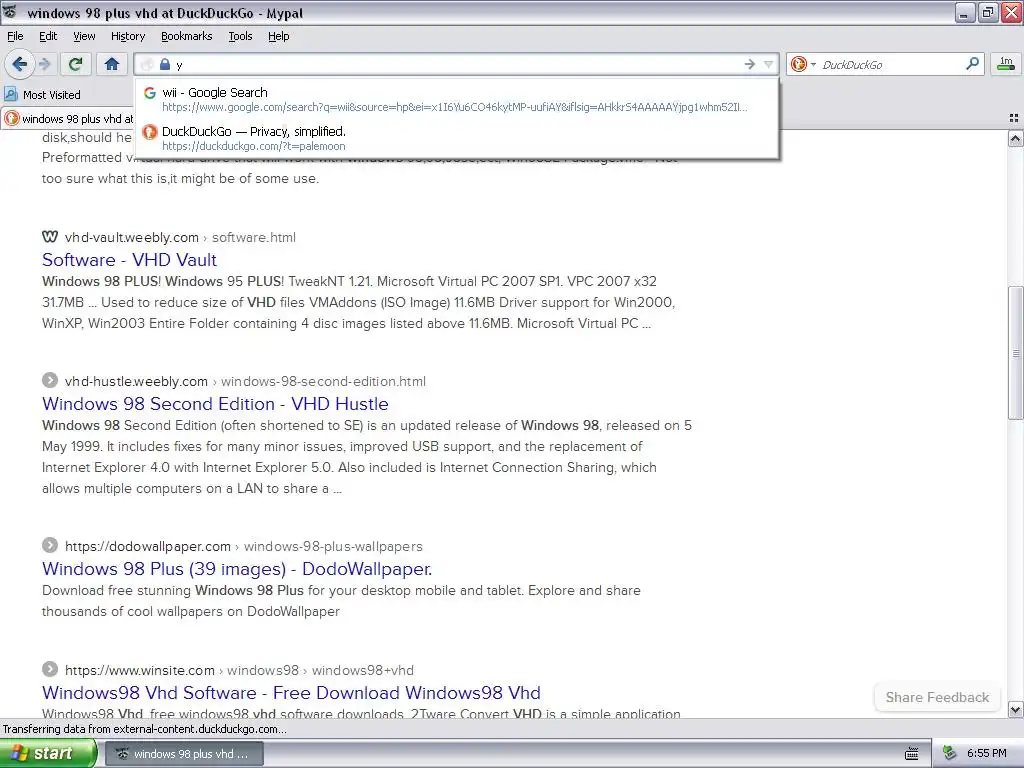The width and height of the screenshot is (1024, 768).
Task: Click the DuckDuckGo favicon in suggestion list
Action: pos(150,132)
